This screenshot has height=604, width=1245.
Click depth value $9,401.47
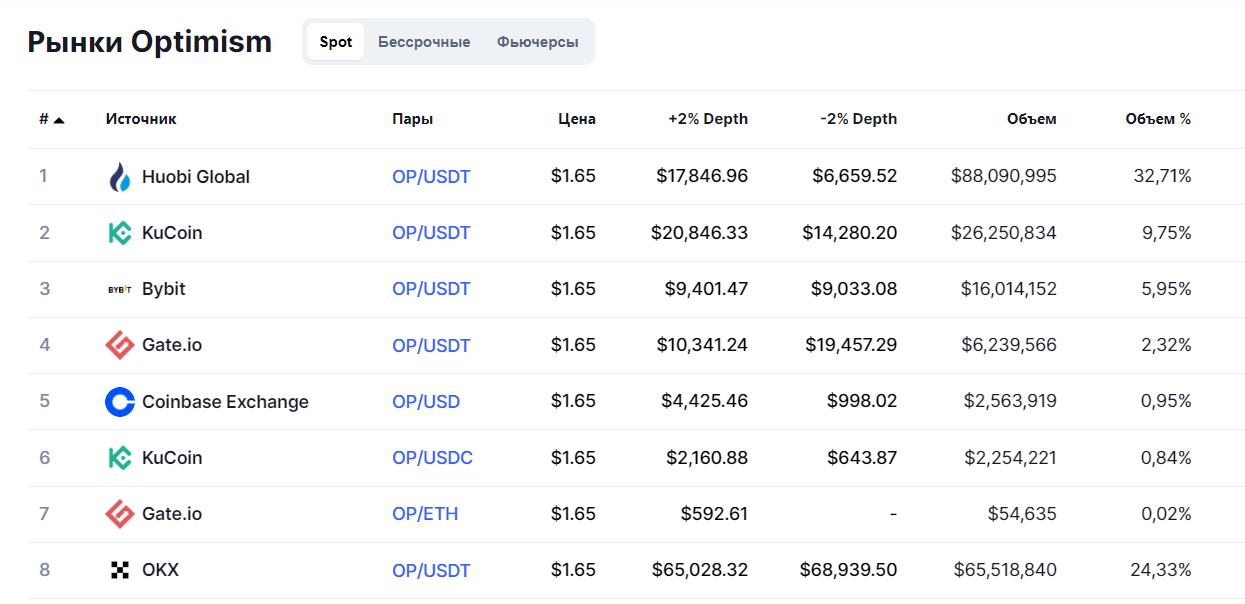point(706,288)
